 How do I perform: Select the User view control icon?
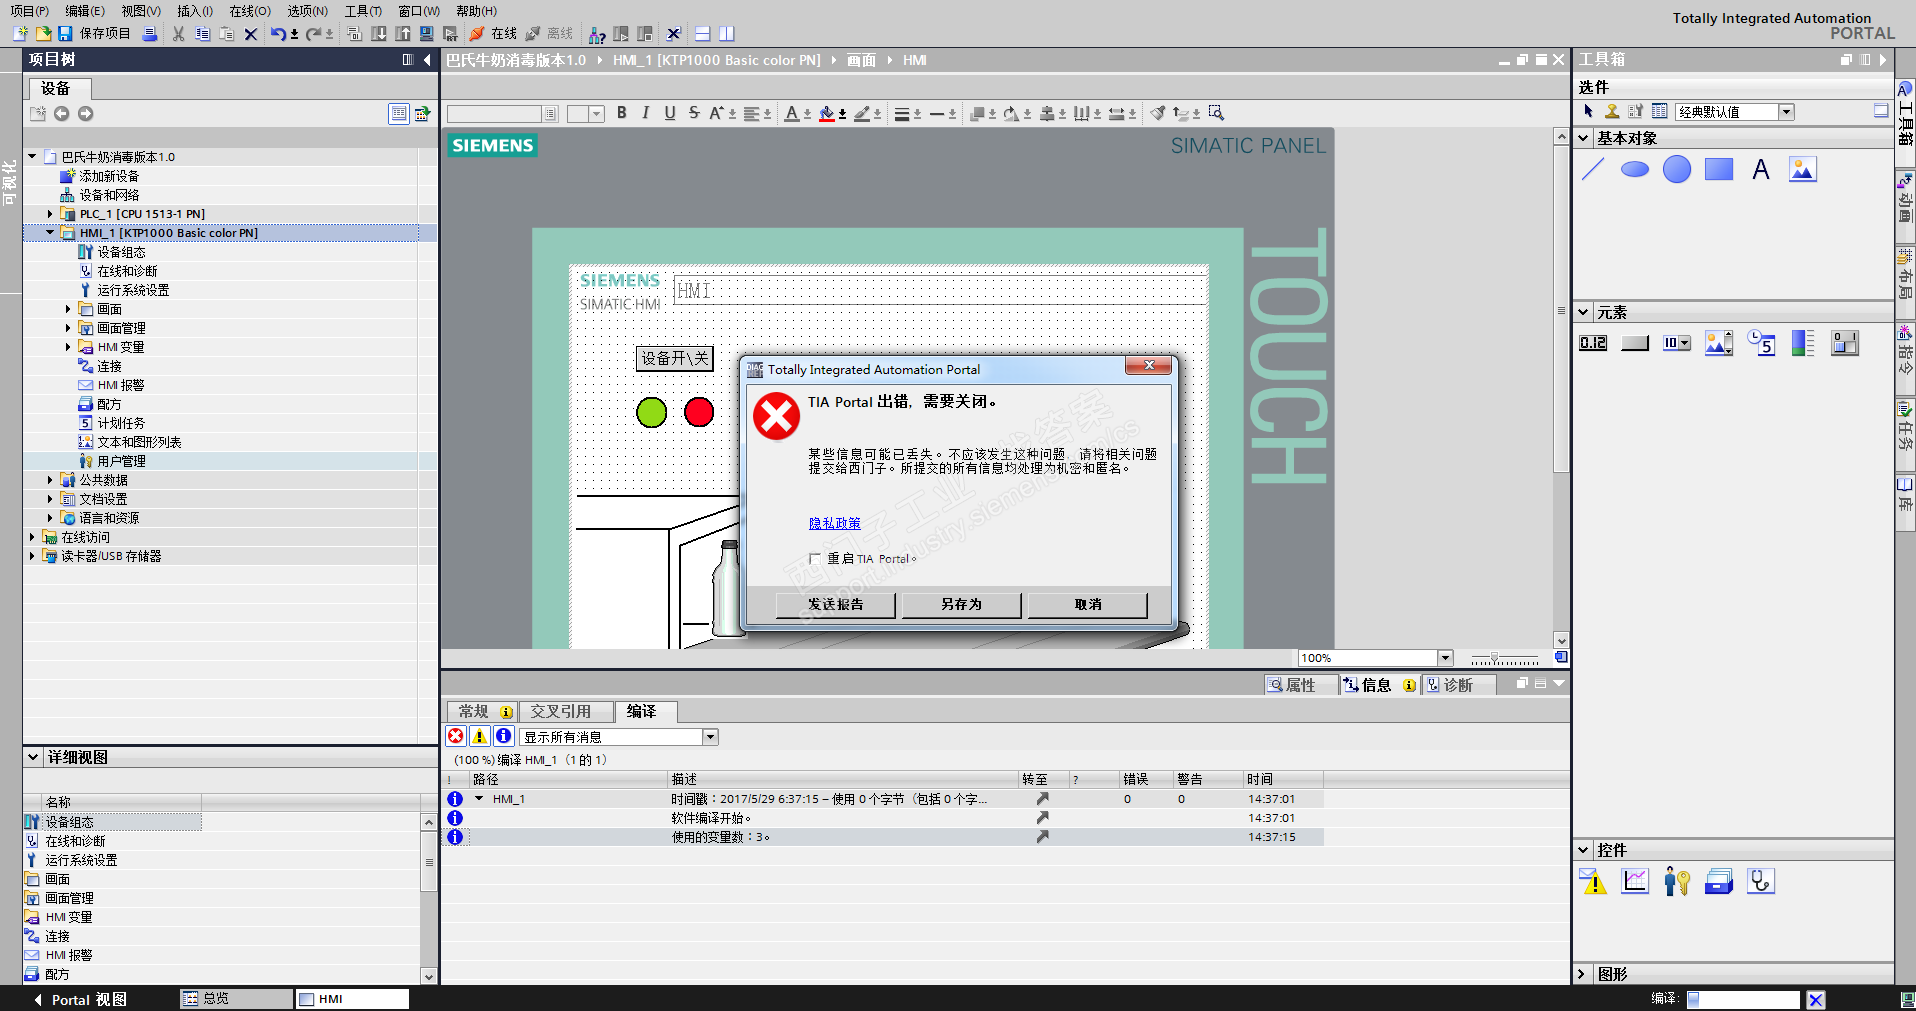(1677, 882)
